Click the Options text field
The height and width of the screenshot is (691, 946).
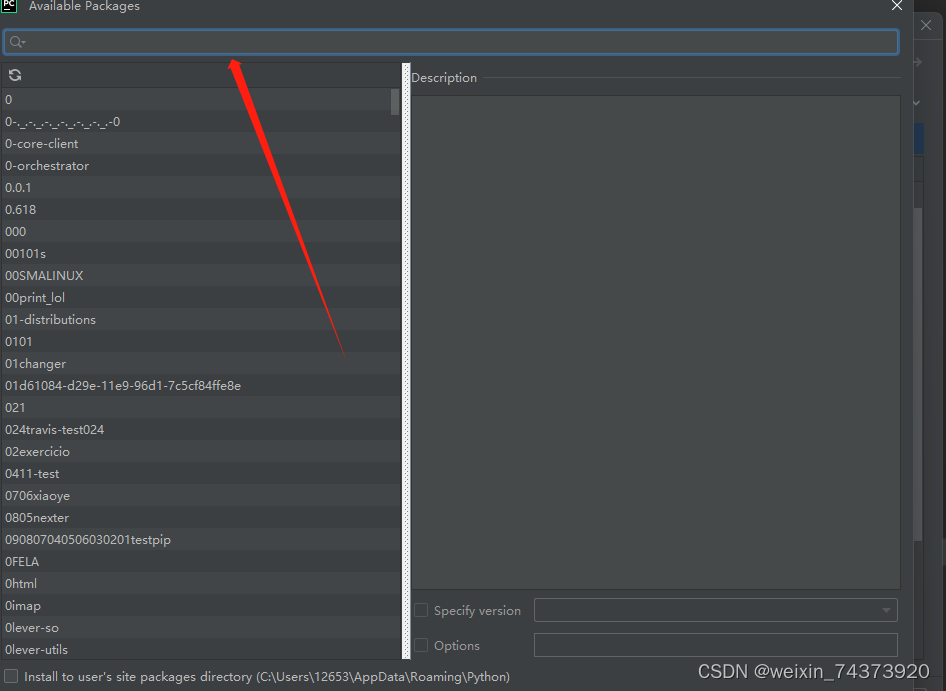click(716, 645)
